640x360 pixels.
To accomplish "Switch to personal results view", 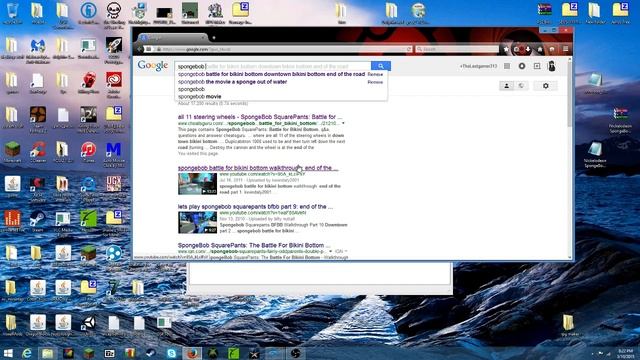I will click(x=507, y=86).
